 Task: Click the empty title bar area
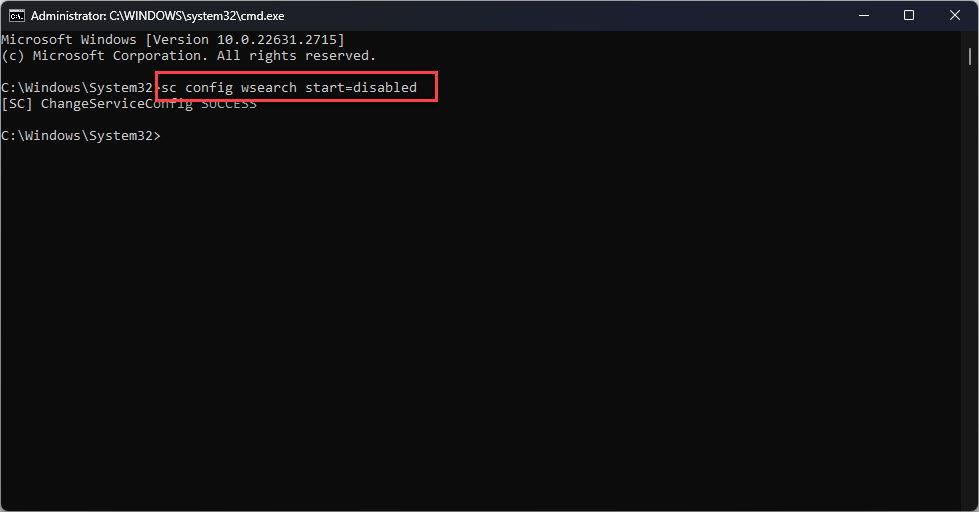tap(562, 16)
